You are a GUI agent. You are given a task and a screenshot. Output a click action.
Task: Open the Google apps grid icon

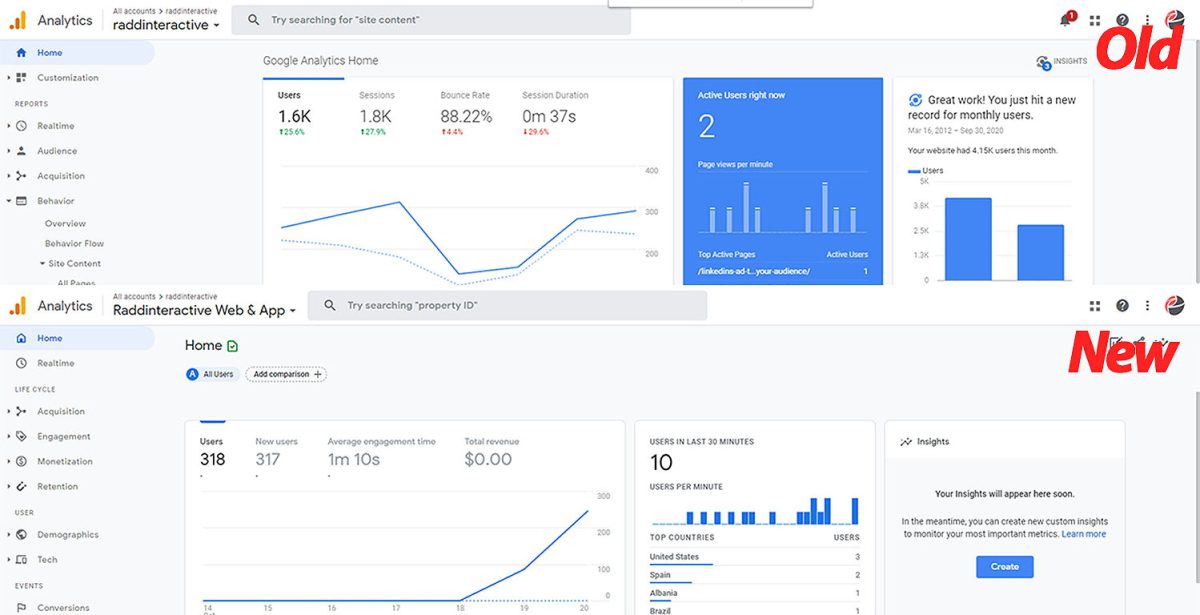(x=1094, y=20)
